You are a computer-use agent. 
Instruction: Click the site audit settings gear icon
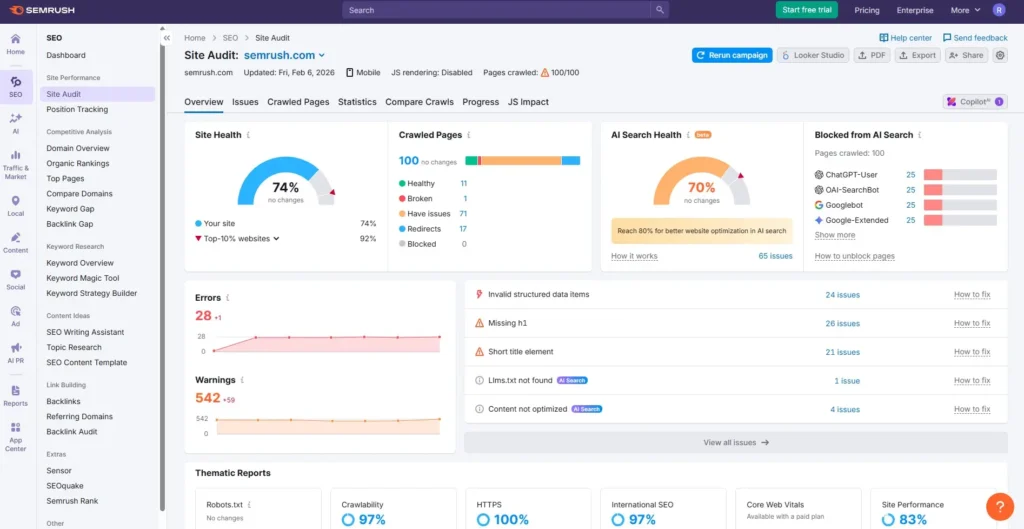pos(1000,55)
